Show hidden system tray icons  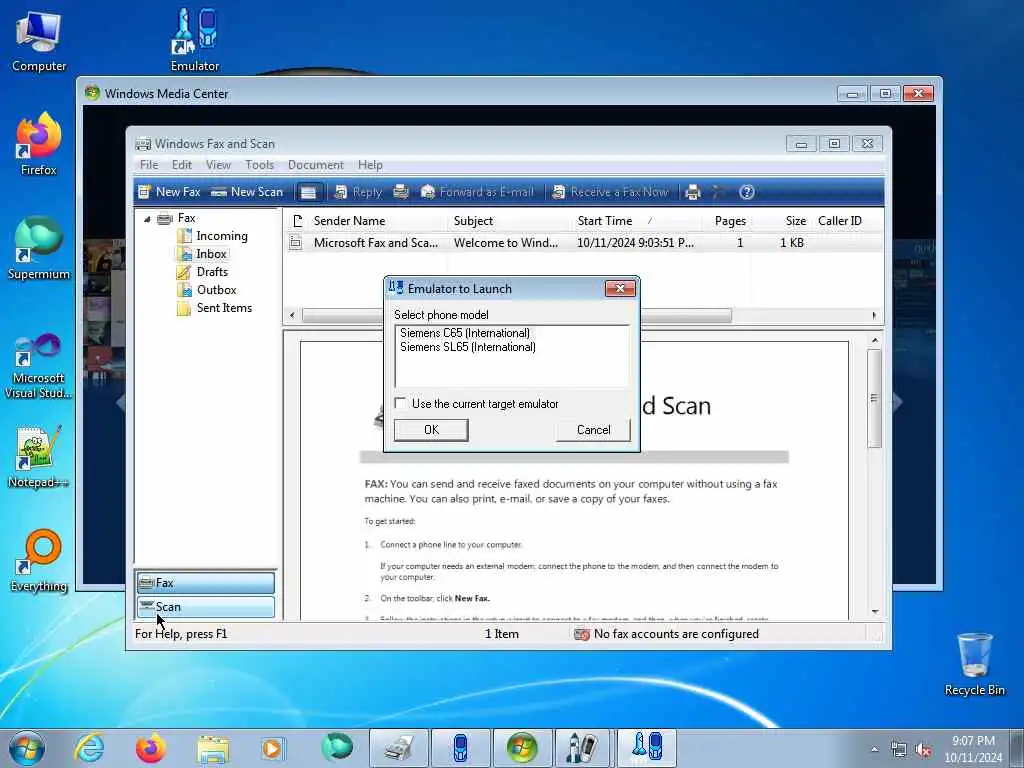(874, 749)
